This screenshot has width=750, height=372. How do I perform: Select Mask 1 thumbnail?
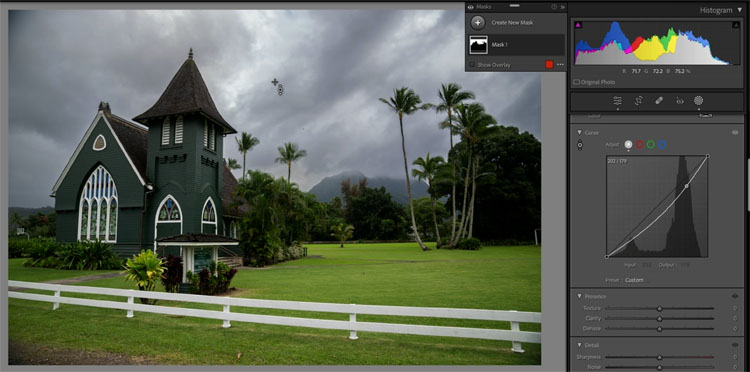478,44
